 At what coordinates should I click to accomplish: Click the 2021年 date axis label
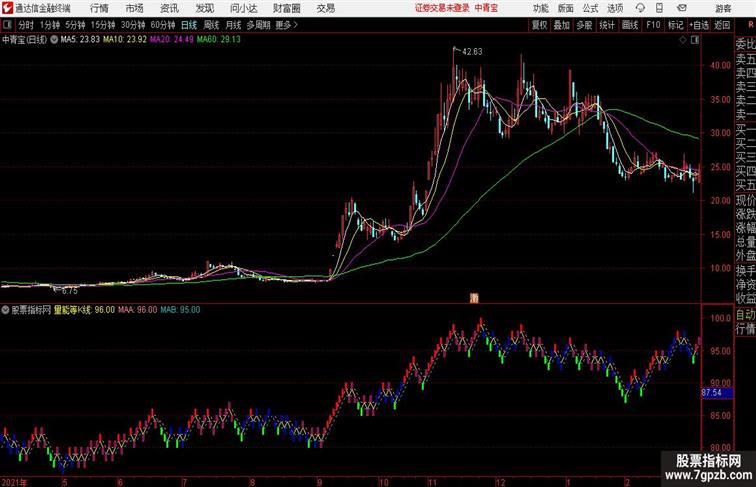[x=14, y=482]
